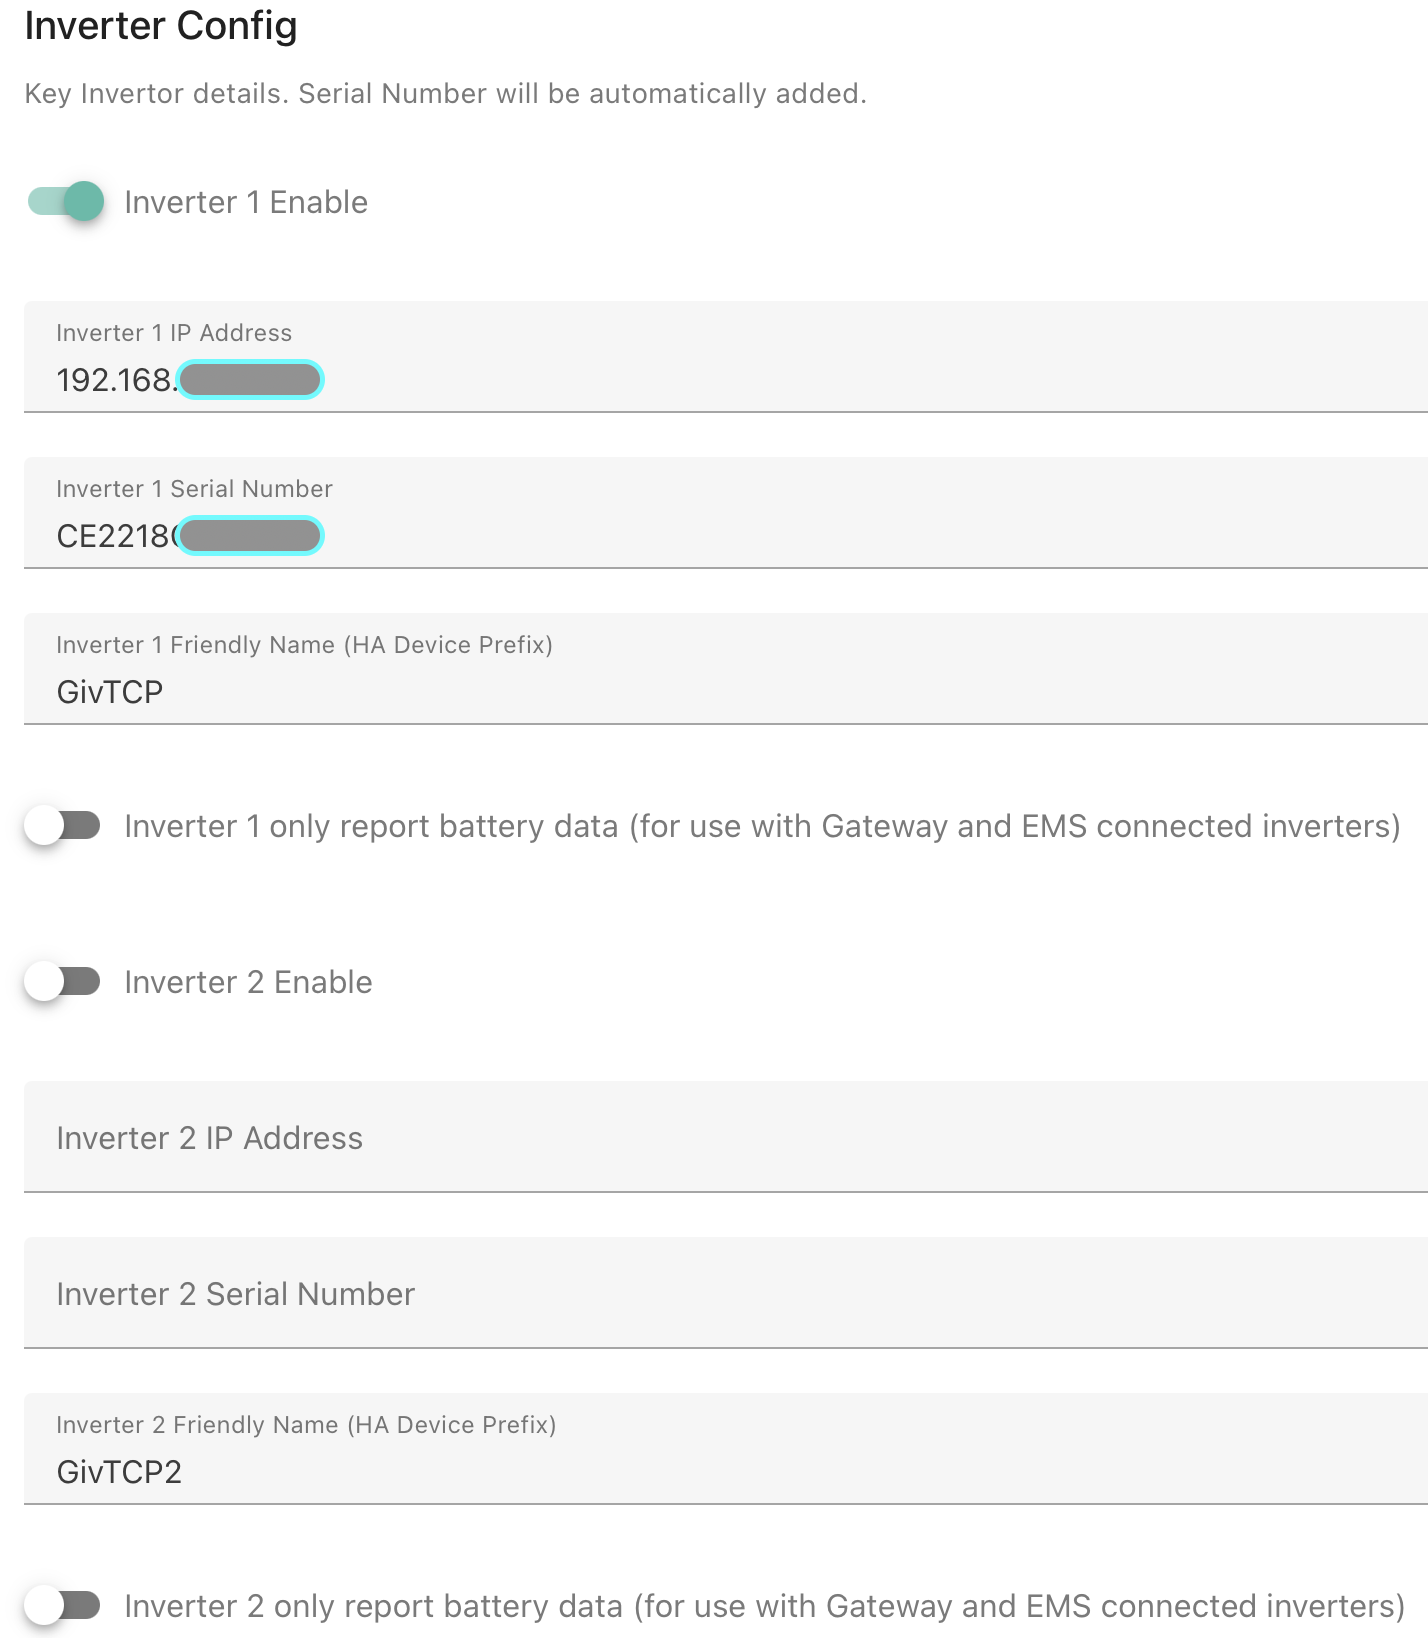Click the Inverter 2 Enable label text
This screenshot has width=1428, height=1638.
pyautogui.click(x=248, y=982)
